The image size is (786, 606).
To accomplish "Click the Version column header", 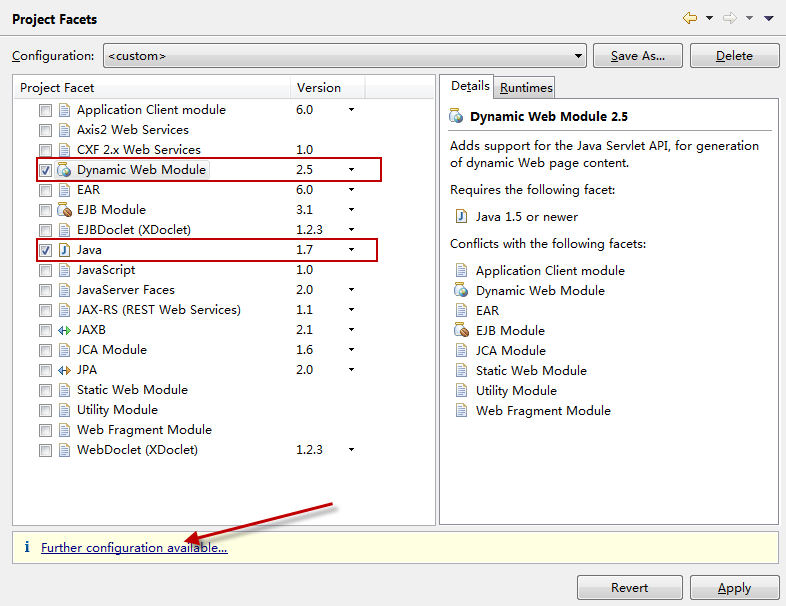I will pyautogui.click(x=328, y=88).
